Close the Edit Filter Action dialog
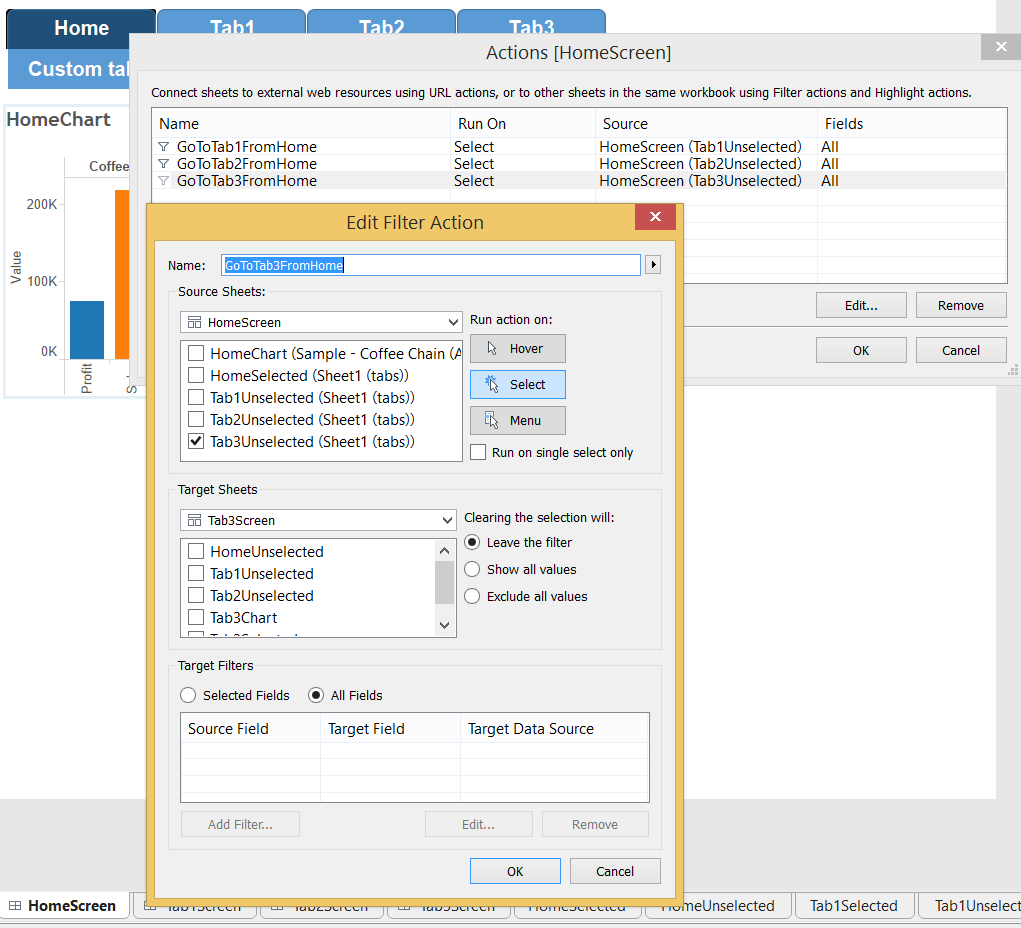This screenshot has height=928, width=1021. pyautogui.click(x=655, y=217)
